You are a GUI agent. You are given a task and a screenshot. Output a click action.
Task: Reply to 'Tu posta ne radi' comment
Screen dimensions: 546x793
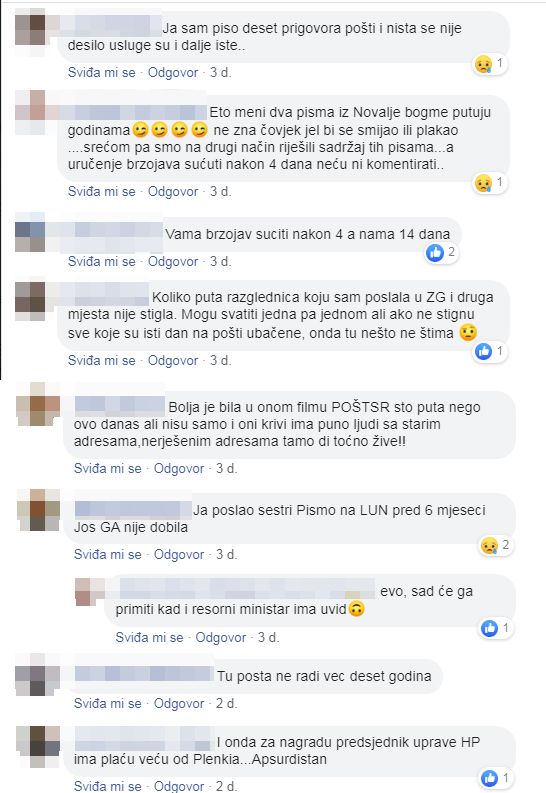point(179,703)
